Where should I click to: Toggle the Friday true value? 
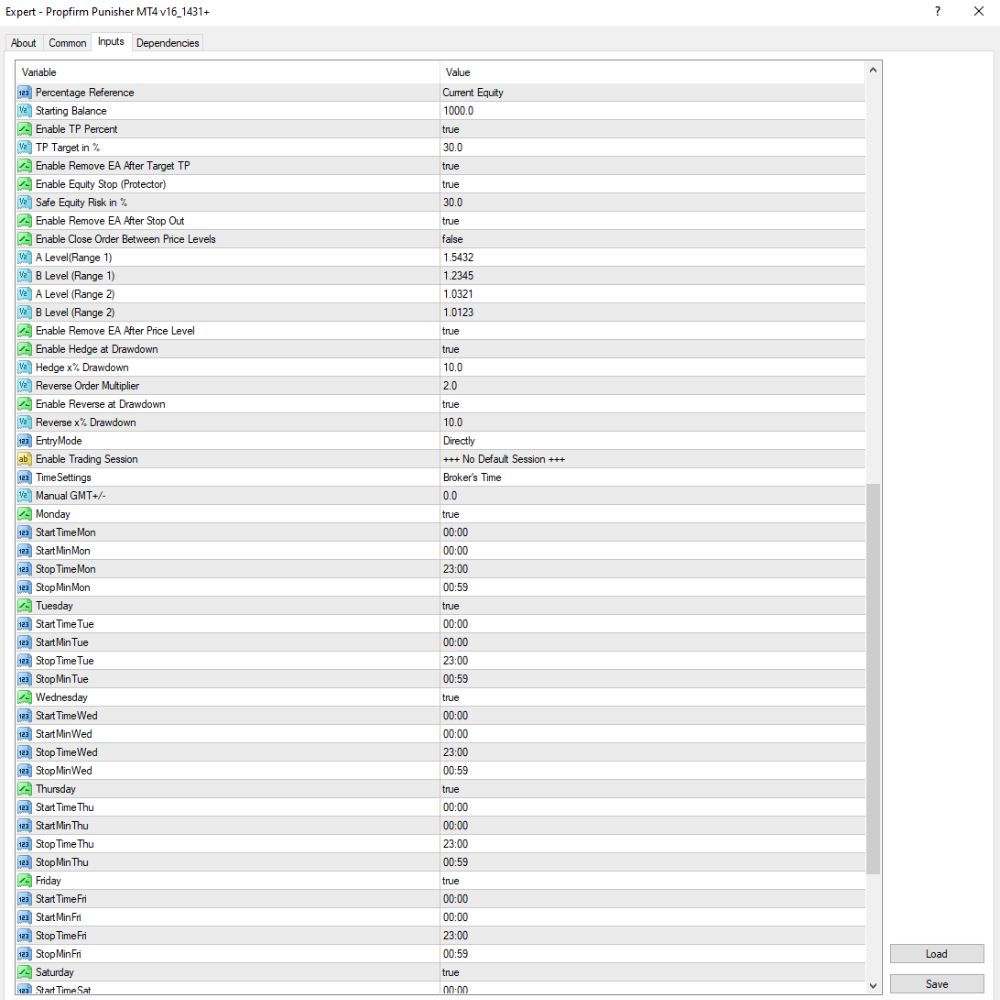pos(652,881)
